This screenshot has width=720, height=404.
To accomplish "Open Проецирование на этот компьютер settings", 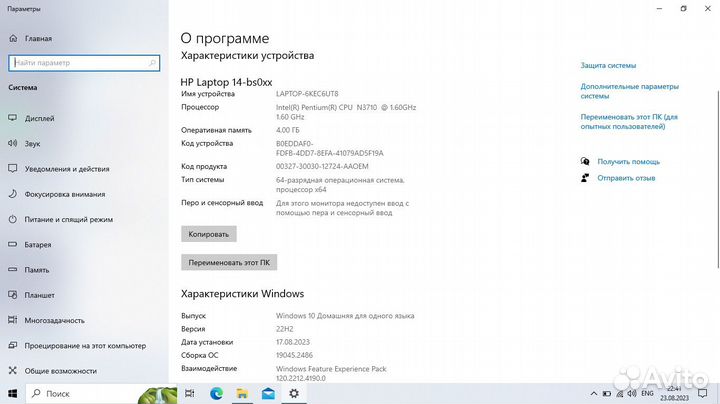I will tap(77, 346).
